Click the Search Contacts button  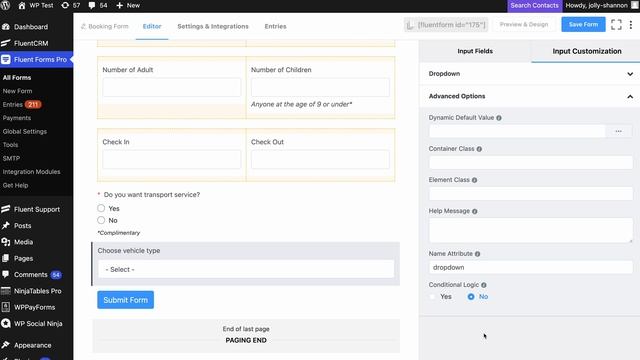click(534, 5)
